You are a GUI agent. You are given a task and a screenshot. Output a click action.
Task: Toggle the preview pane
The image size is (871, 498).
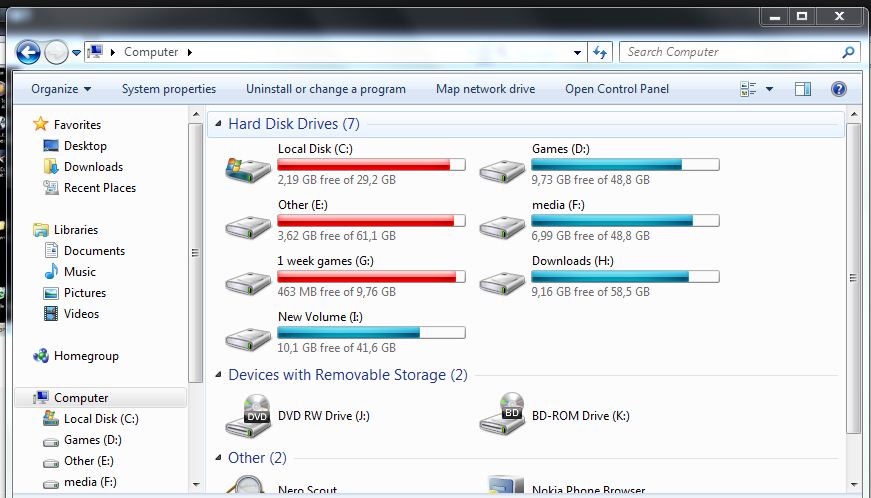[x=803, y=89]
